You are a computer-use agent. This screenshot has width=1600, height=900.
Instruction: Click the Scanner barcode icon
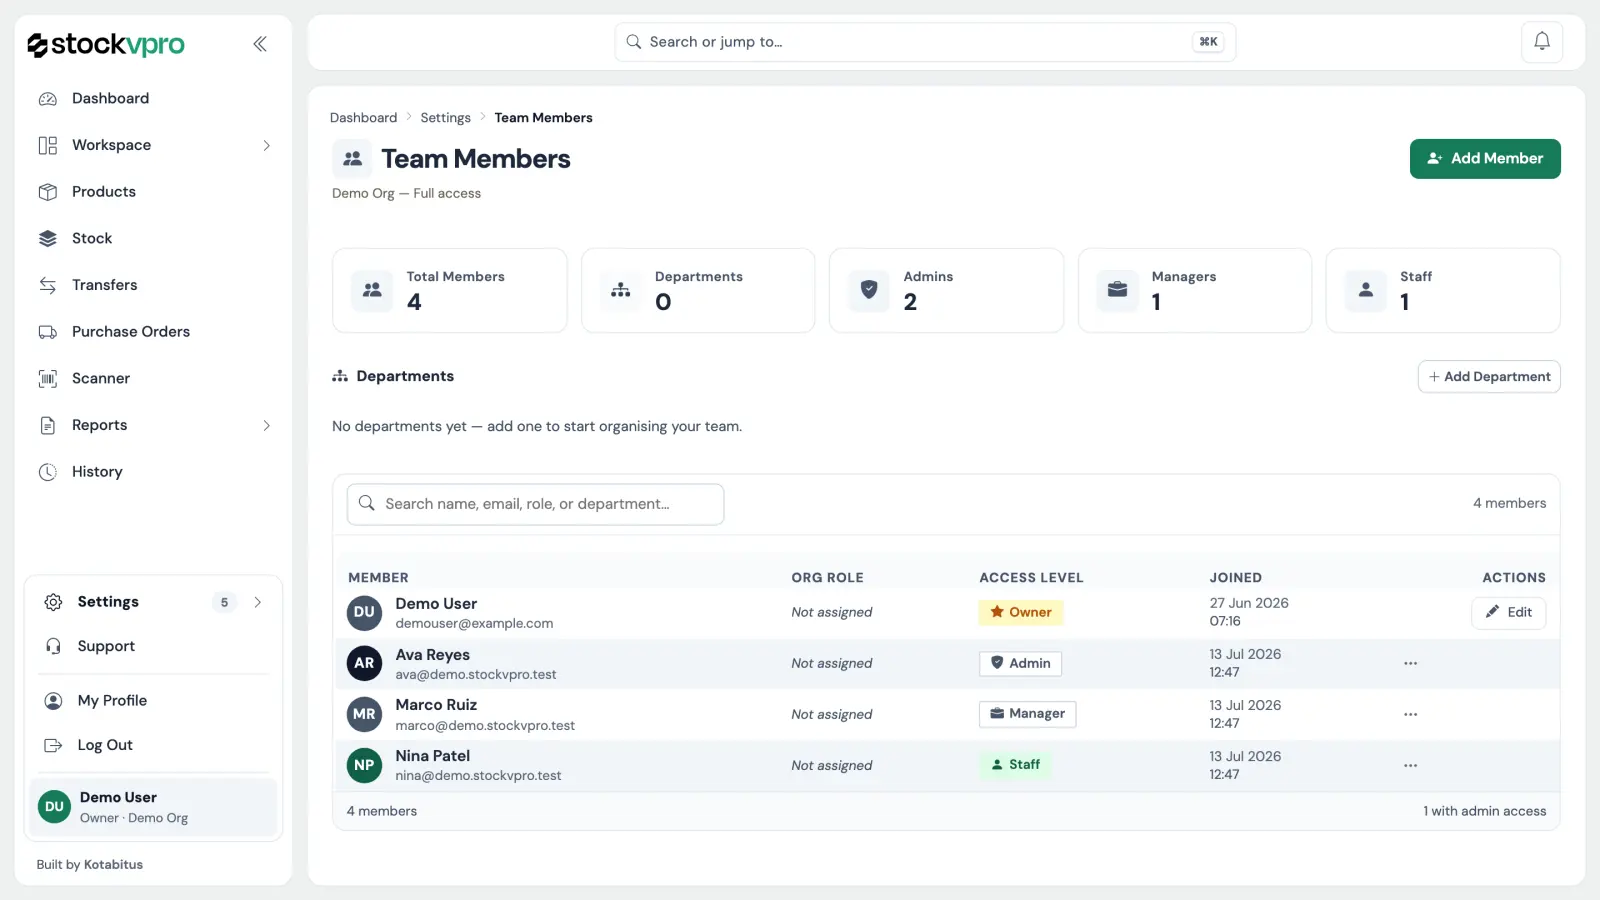tap(48, 378)
